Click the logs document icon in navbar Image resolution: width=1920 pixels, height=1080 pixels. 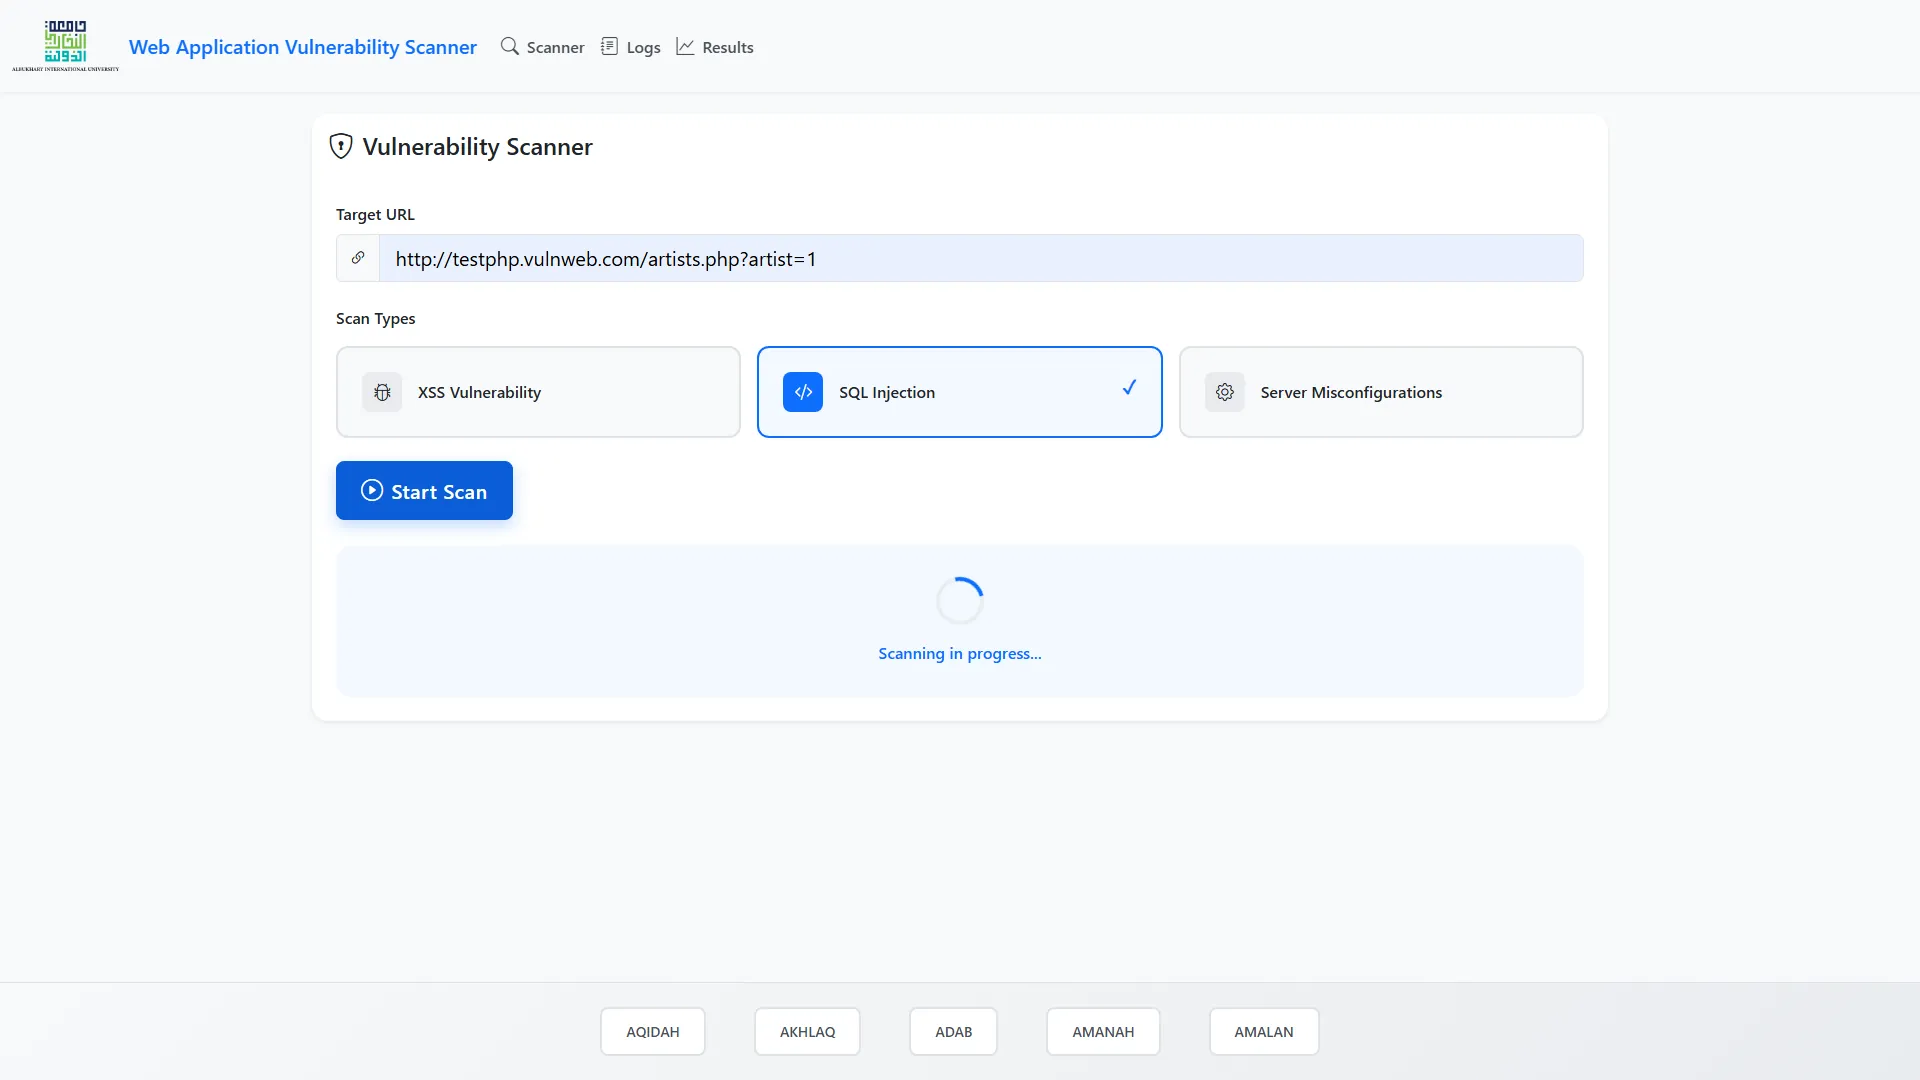click(x=609, y=46)
